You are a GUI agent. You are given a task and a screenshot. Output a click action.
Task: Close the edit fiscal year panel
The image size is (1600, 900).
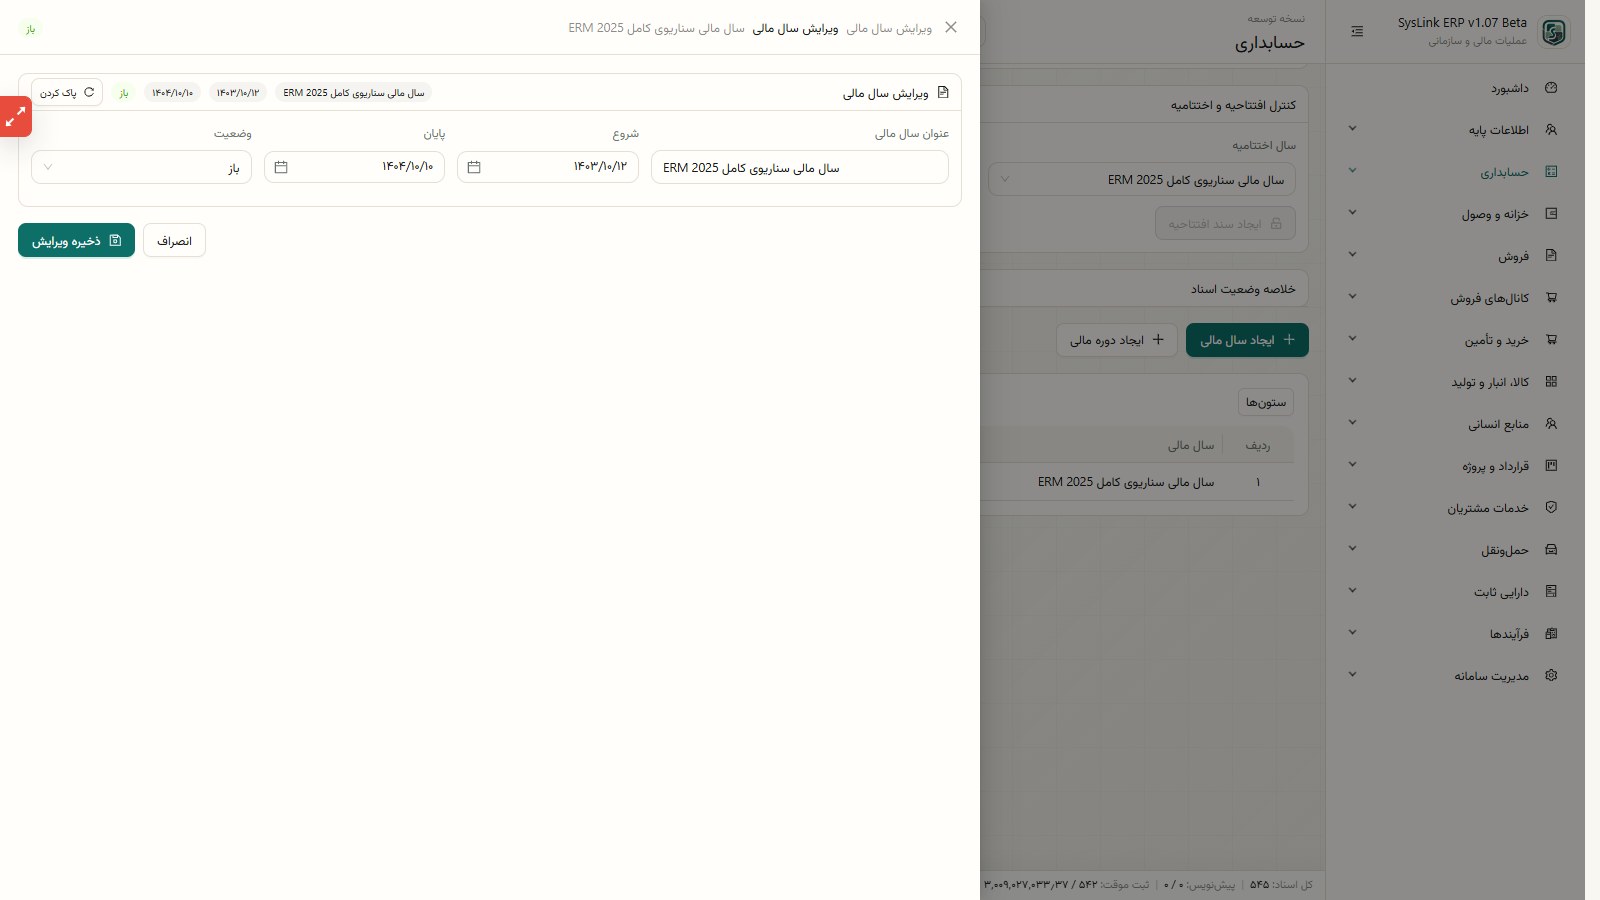click(x=951, y=27)
